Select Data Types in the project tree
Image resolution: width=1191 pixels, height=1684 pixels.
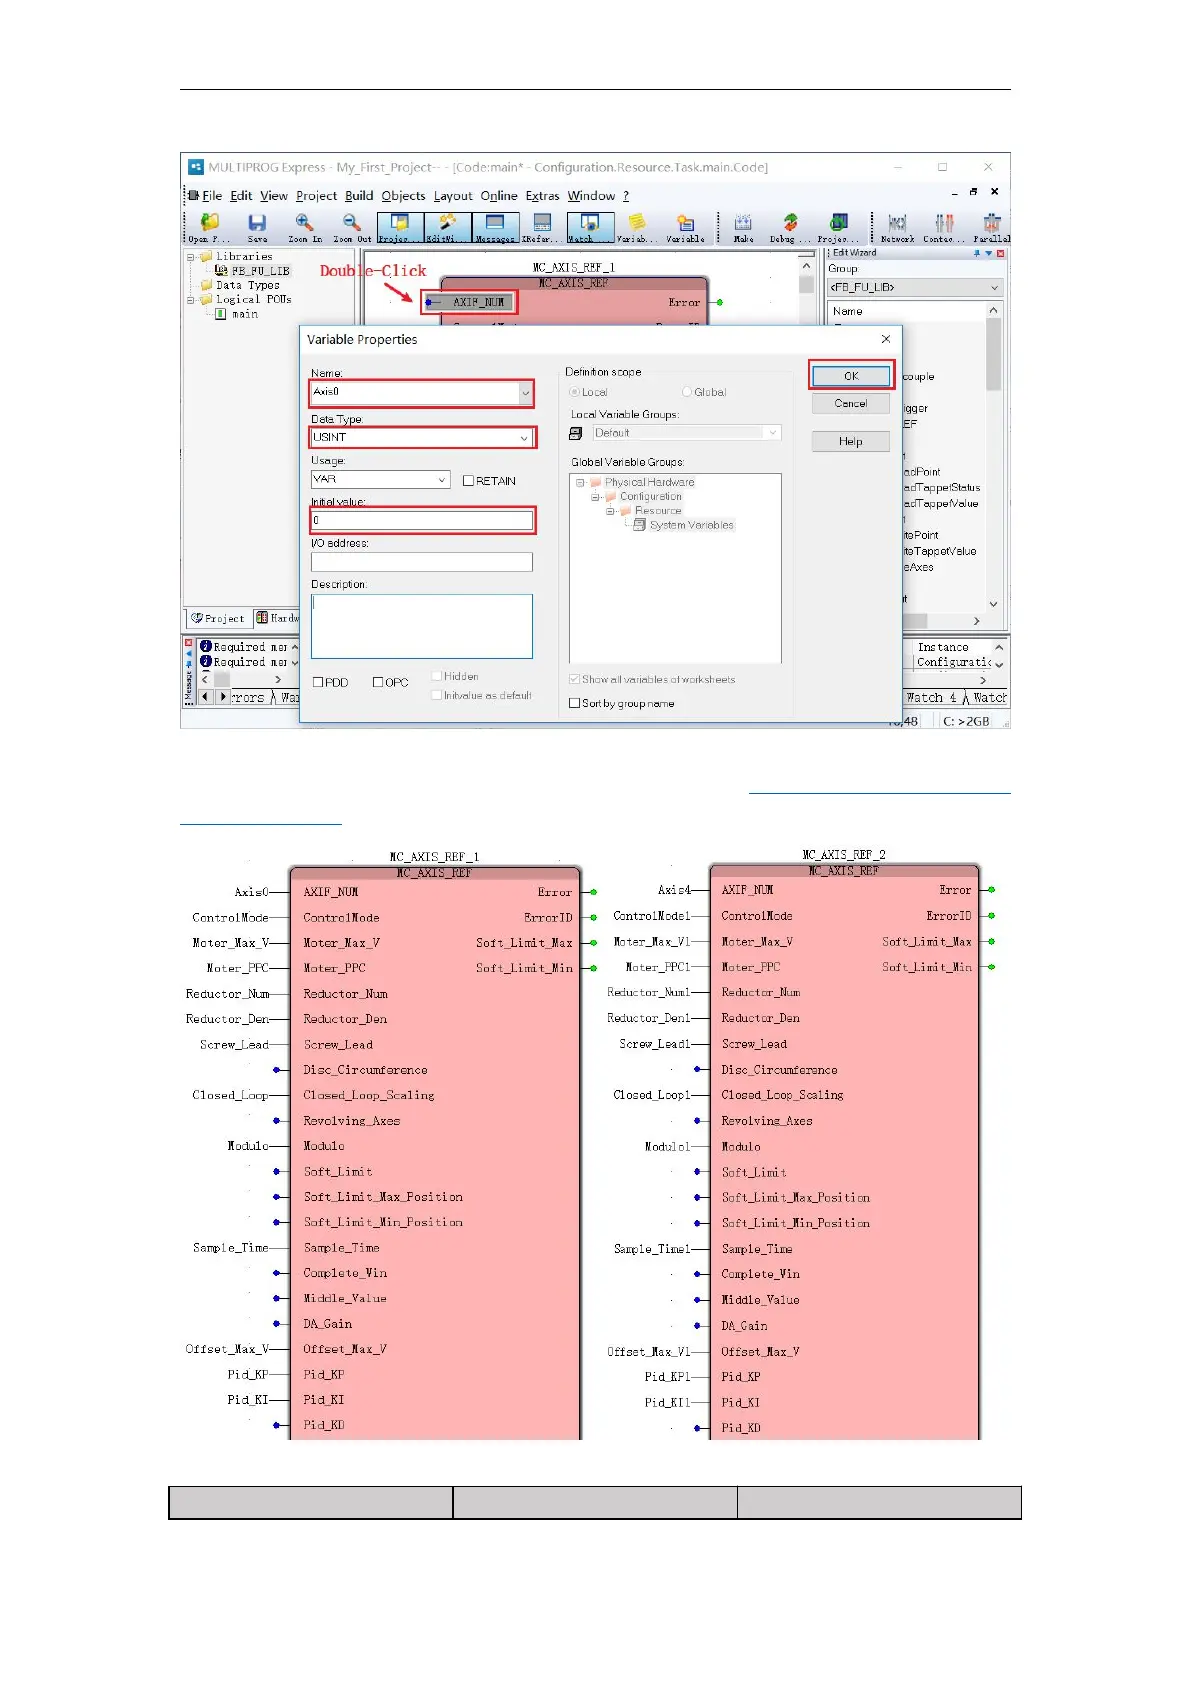[248, 285]
